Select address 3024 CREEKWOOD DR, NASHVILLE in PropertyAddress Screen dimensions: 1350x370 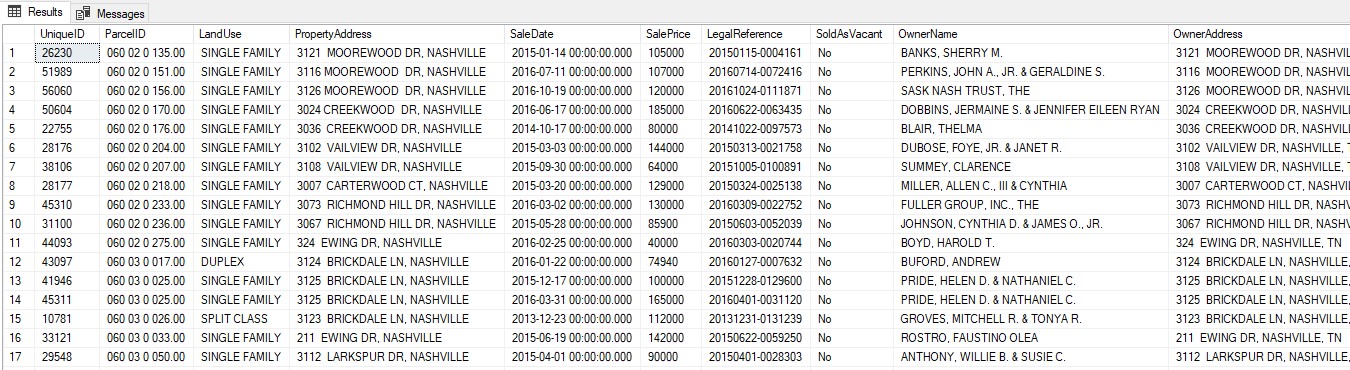click(397, 110)
